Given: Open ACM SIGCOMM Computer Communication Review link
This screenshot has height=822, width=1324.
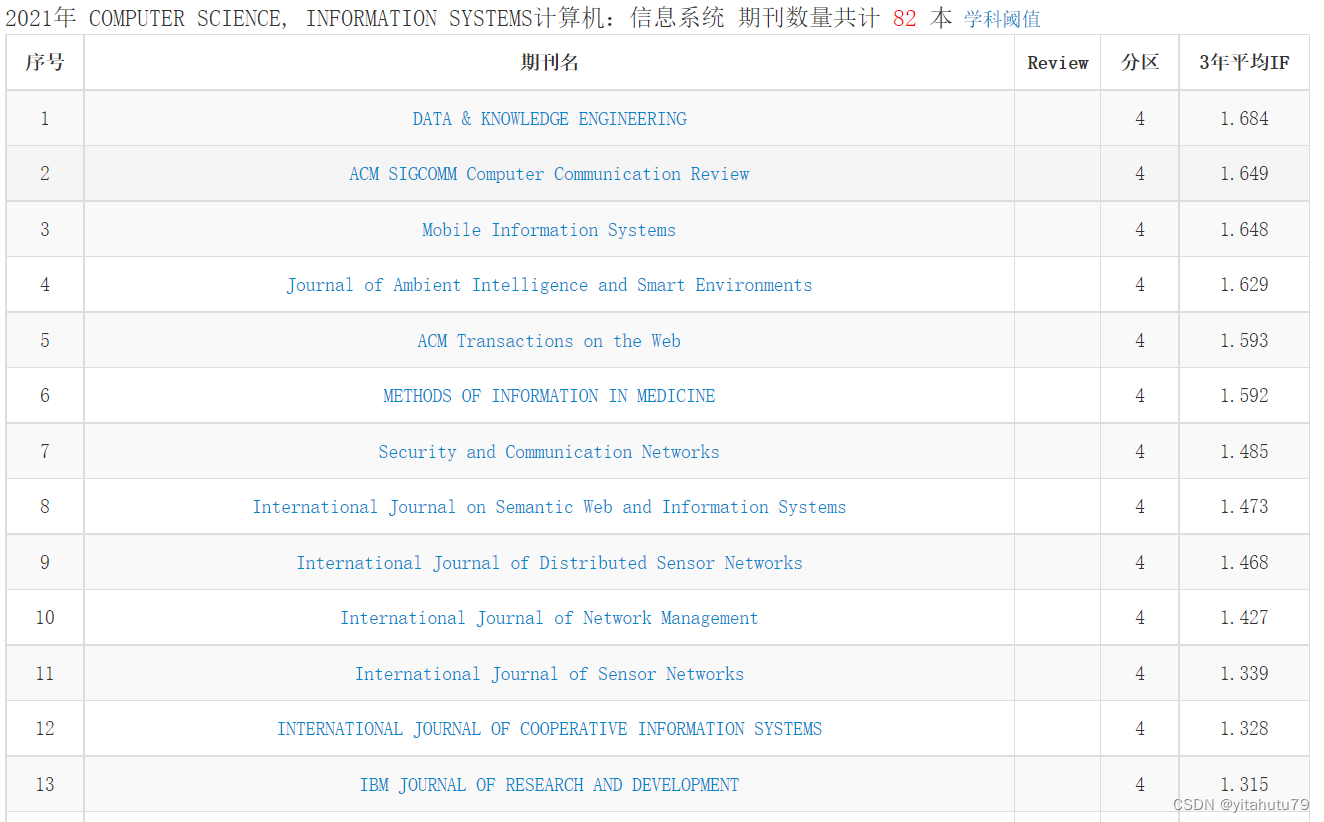Looking at the screenshot, I should pyautogui.click(x=549, y=174).
